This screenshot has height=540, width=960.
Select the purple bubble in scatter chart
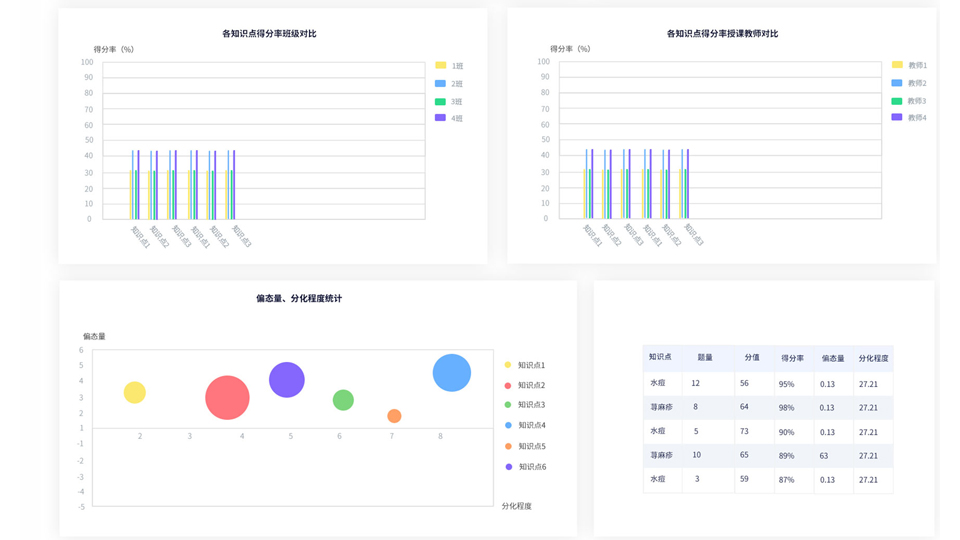pyautogui.click(x=287, y=380)
